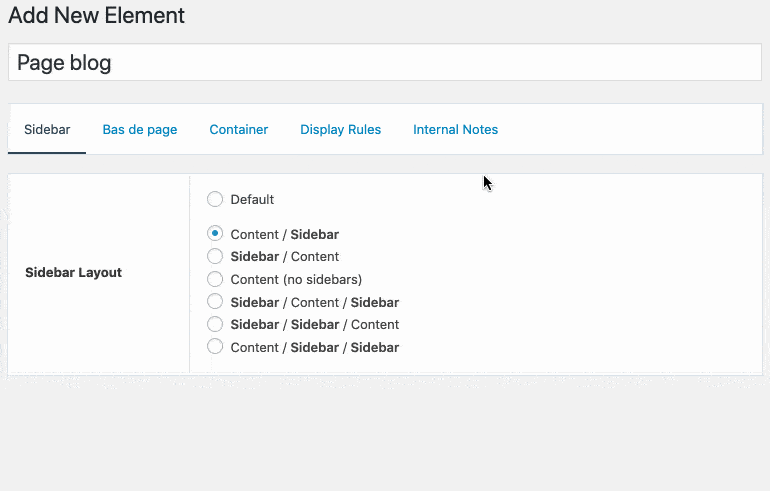Click the 'Content (no sidebars)' label text
The image size is (770, 491).
click(x=296, y=279)
